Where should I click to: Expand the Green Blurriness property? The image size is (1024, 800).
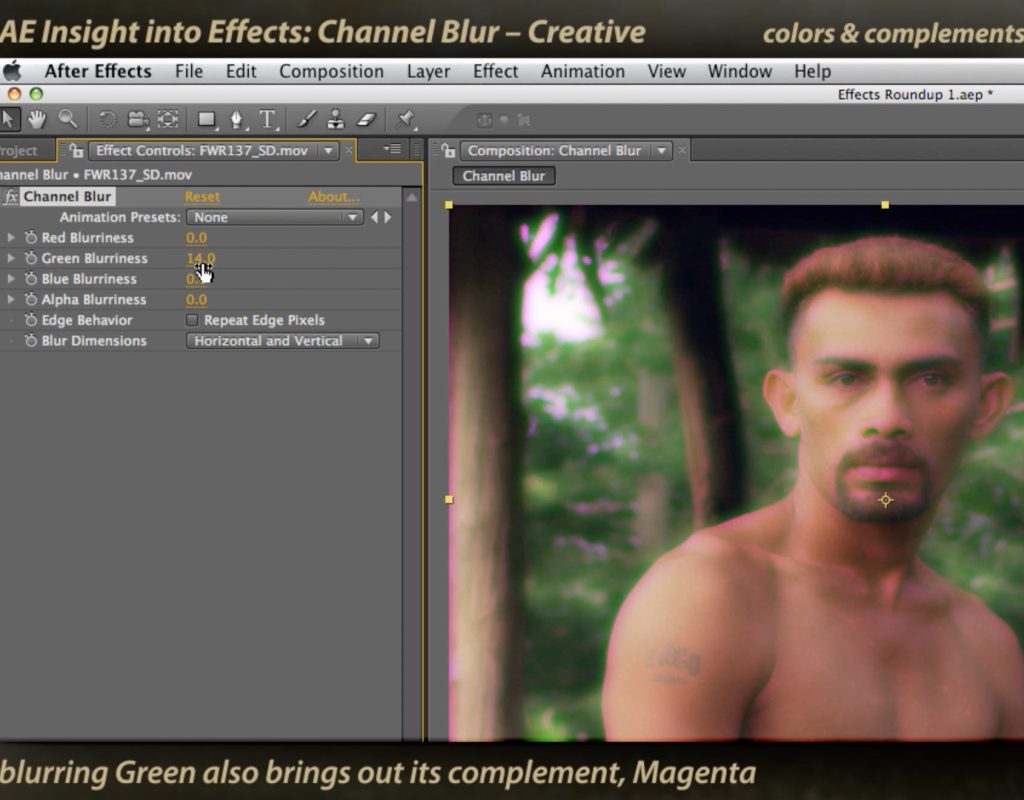coord(10,258)
